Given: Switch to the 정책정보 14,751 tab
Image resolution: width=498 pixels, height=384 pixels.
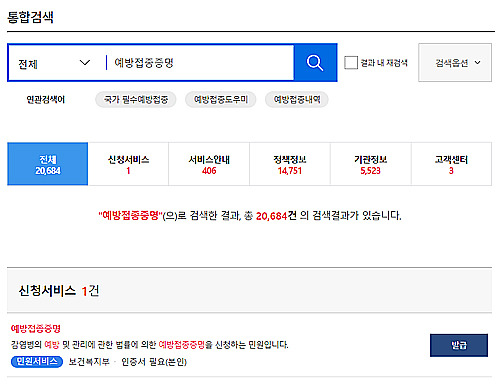Looking at the screenshot, I should 290,164.
